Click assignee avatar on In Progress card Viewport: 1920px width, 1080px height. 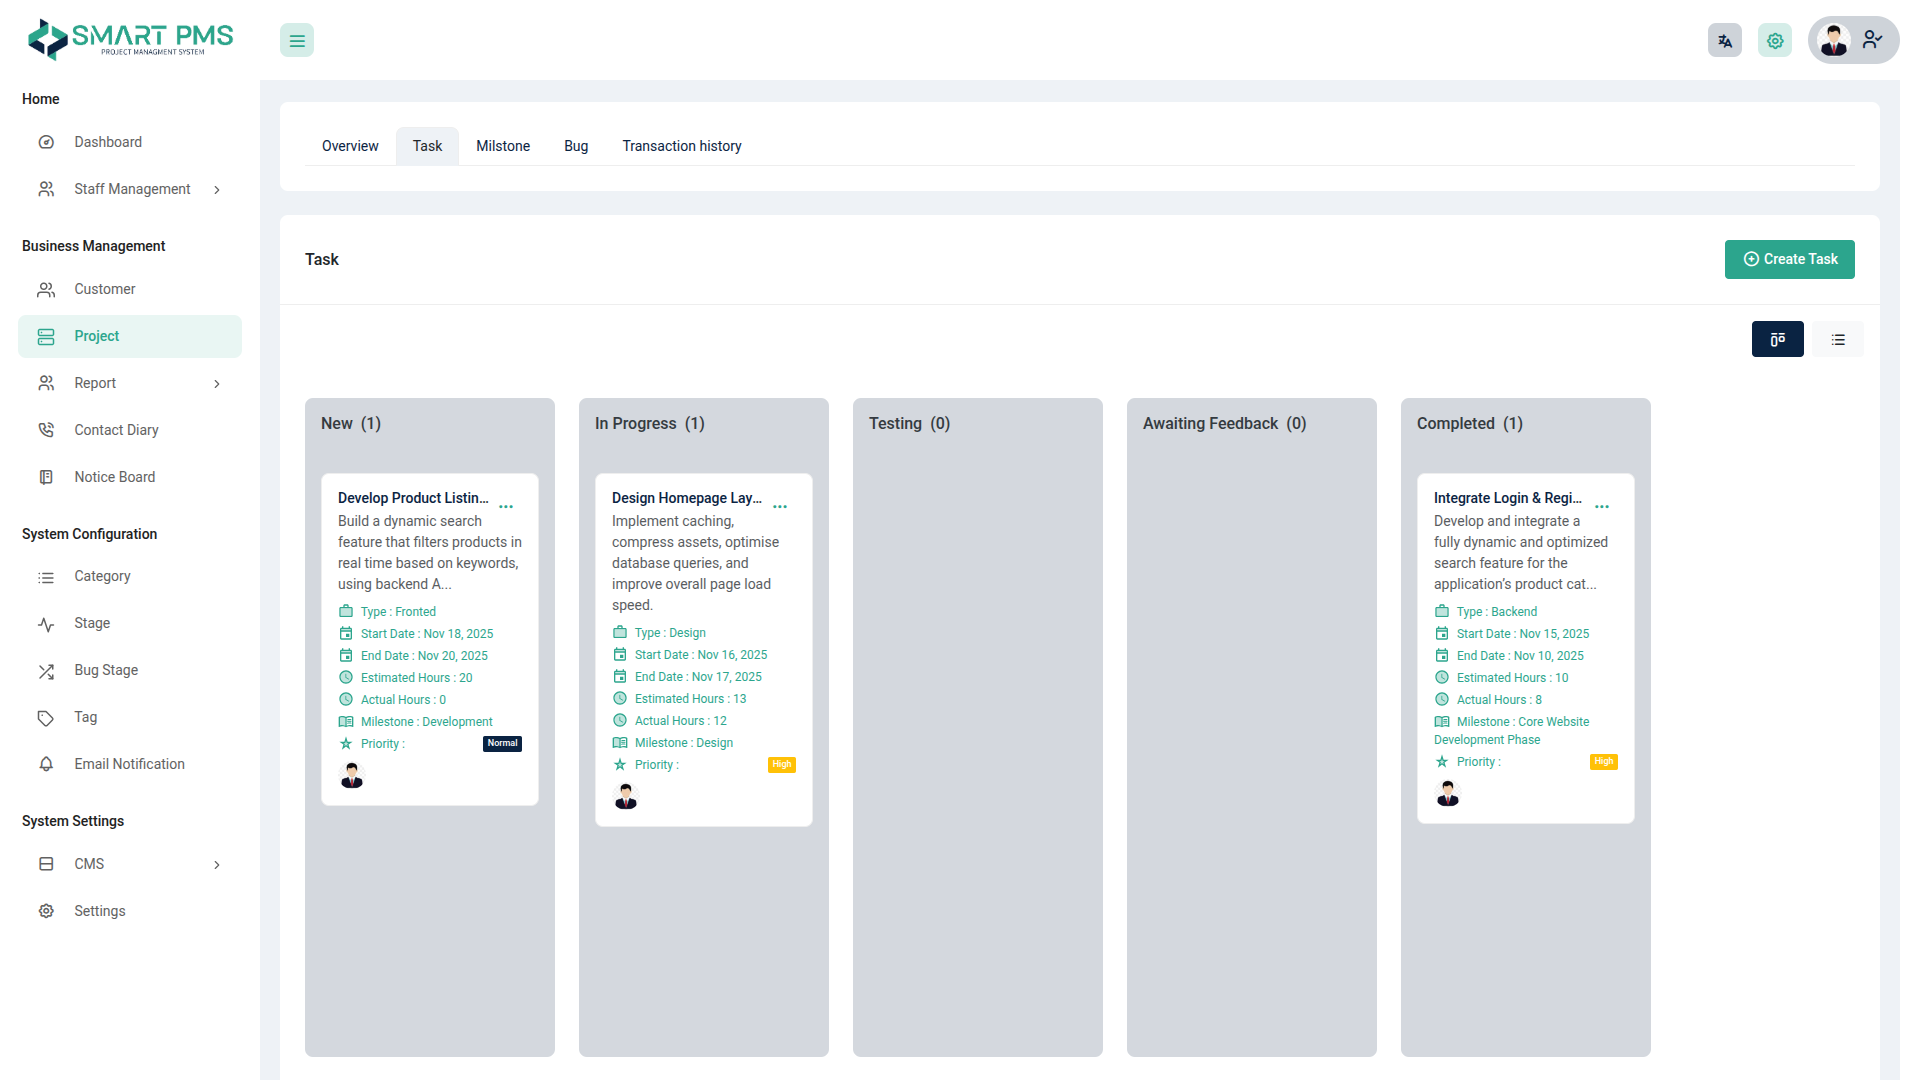click(x=626, y=796)
